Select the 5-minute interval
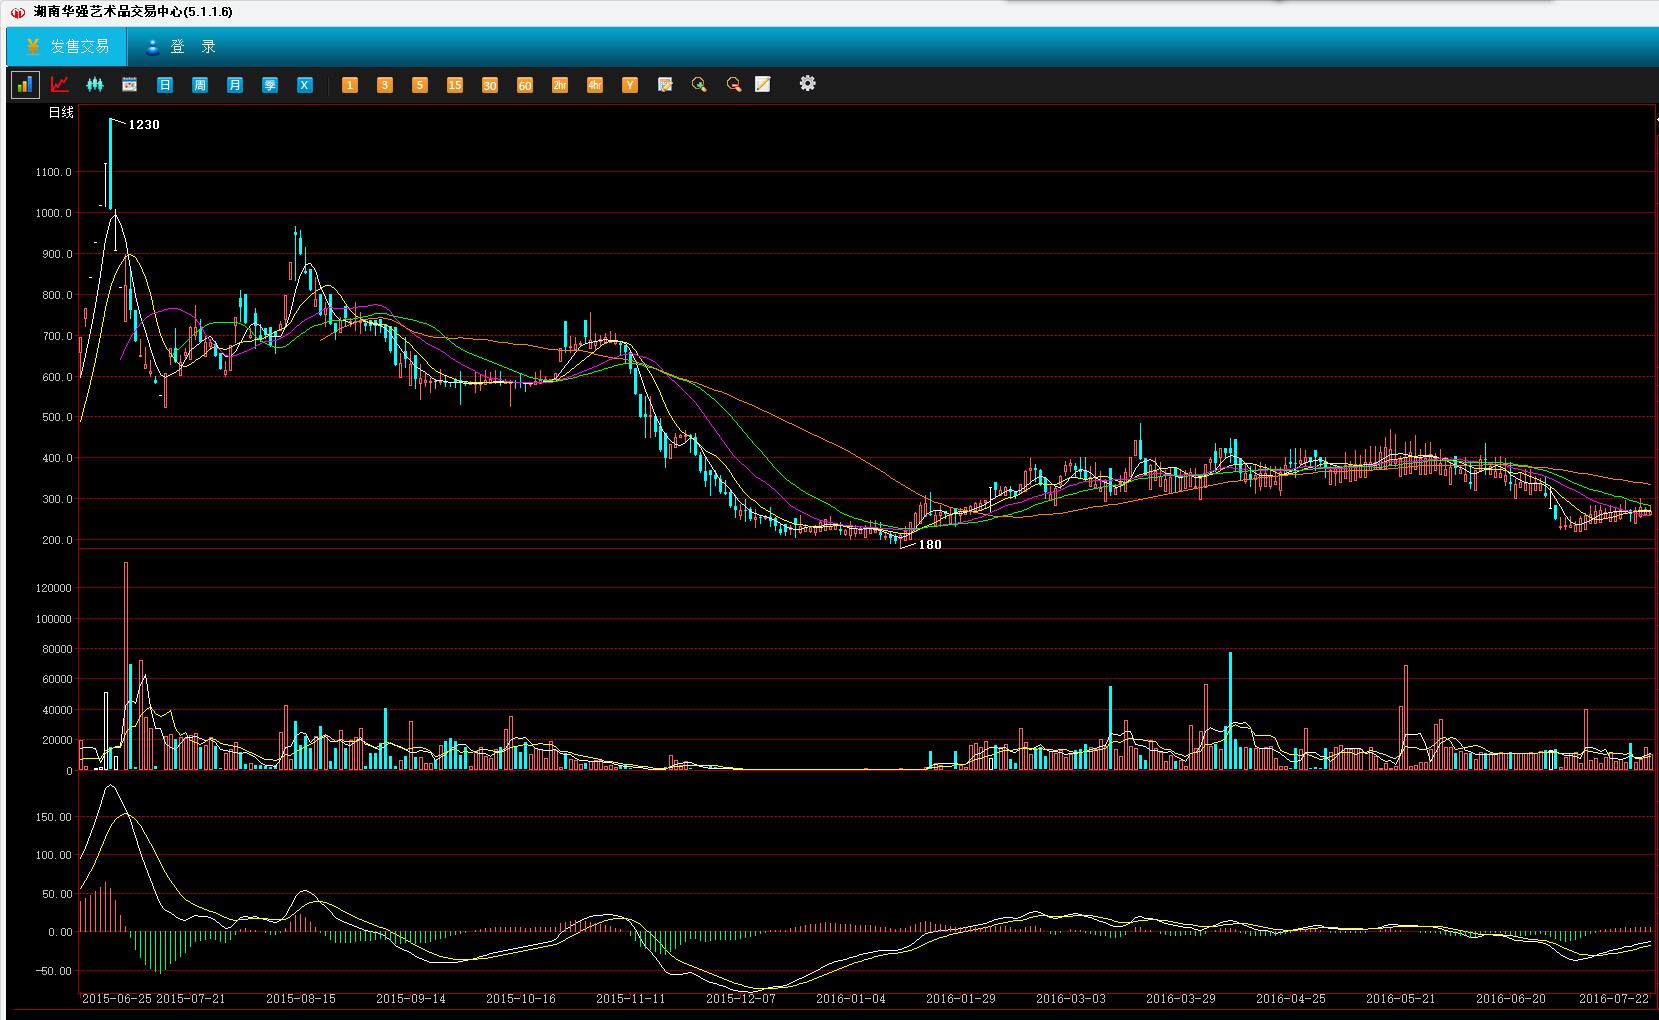The image size is (1659, 1020). coord(420,85)
